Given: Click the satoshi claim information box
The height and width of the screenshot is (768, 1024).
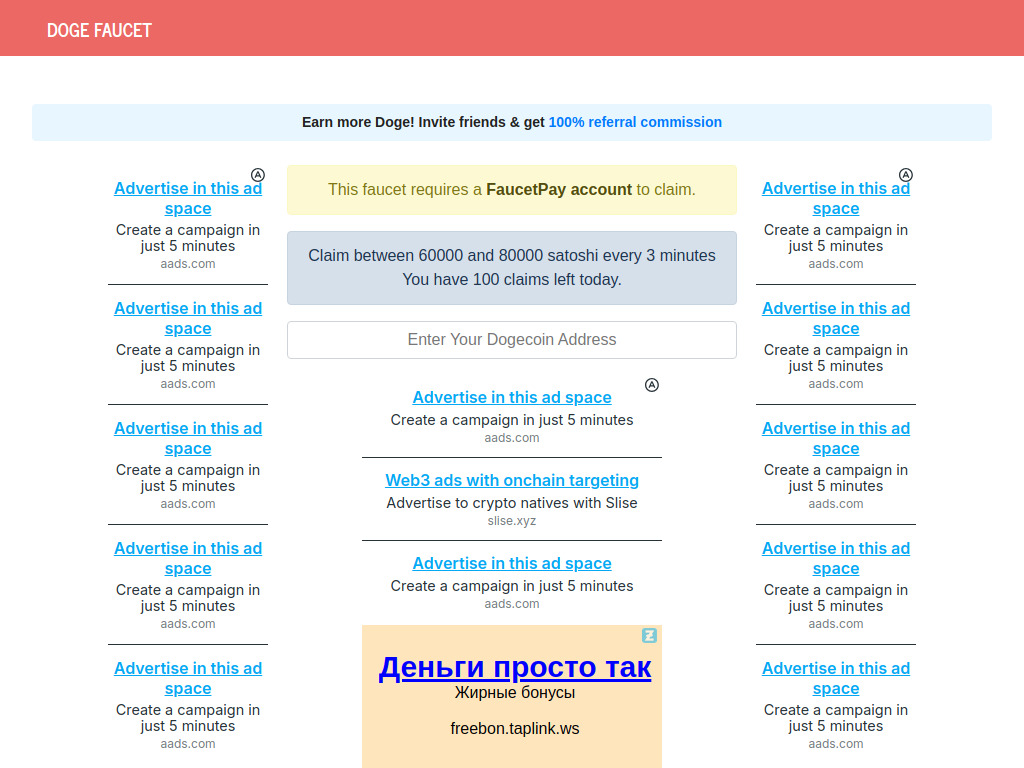Looking at the screenshot, I should click(512, 267).
